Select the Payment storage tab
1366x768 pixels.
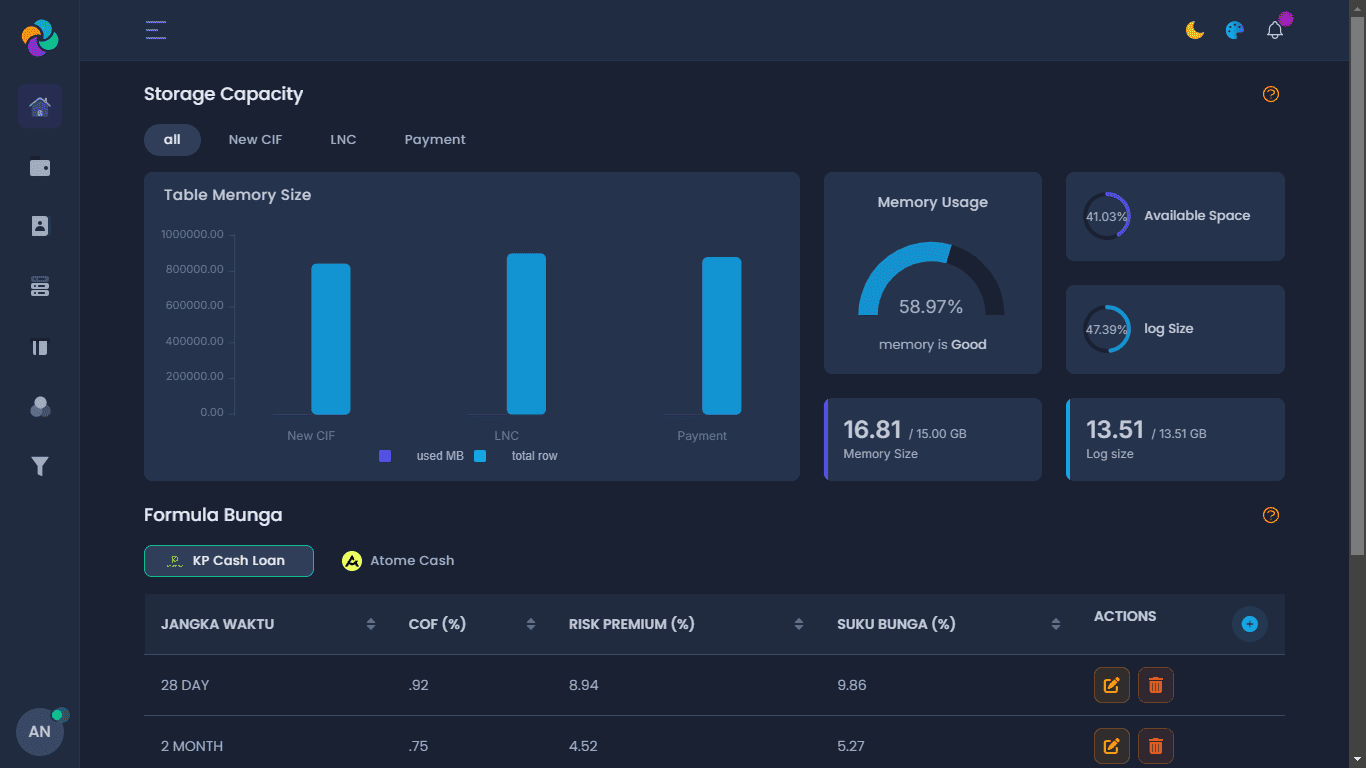click(435, 140)
